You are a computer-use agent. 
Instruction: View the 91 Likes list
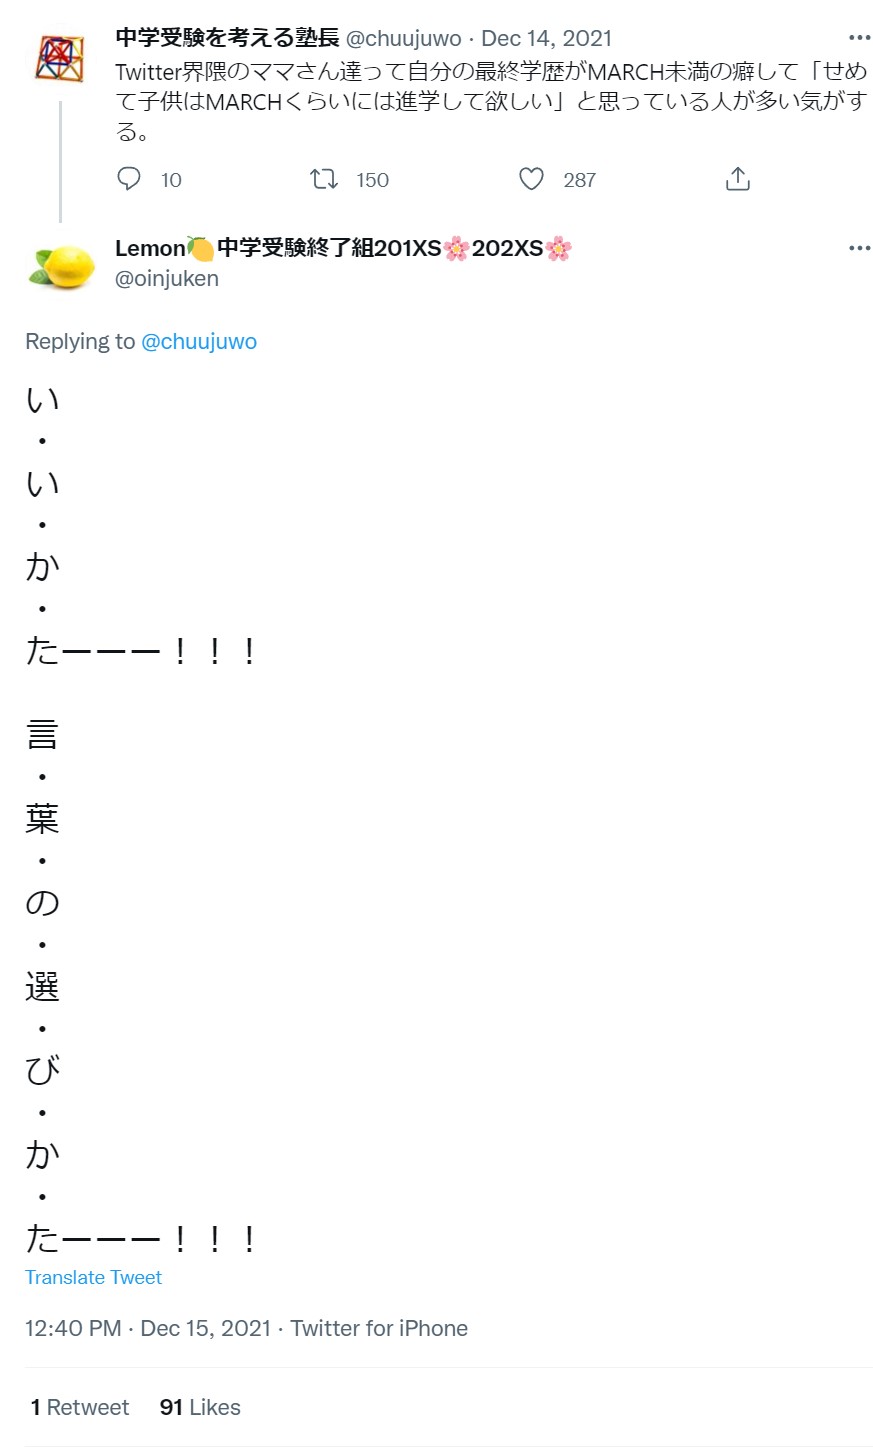tap(200, 1407)
